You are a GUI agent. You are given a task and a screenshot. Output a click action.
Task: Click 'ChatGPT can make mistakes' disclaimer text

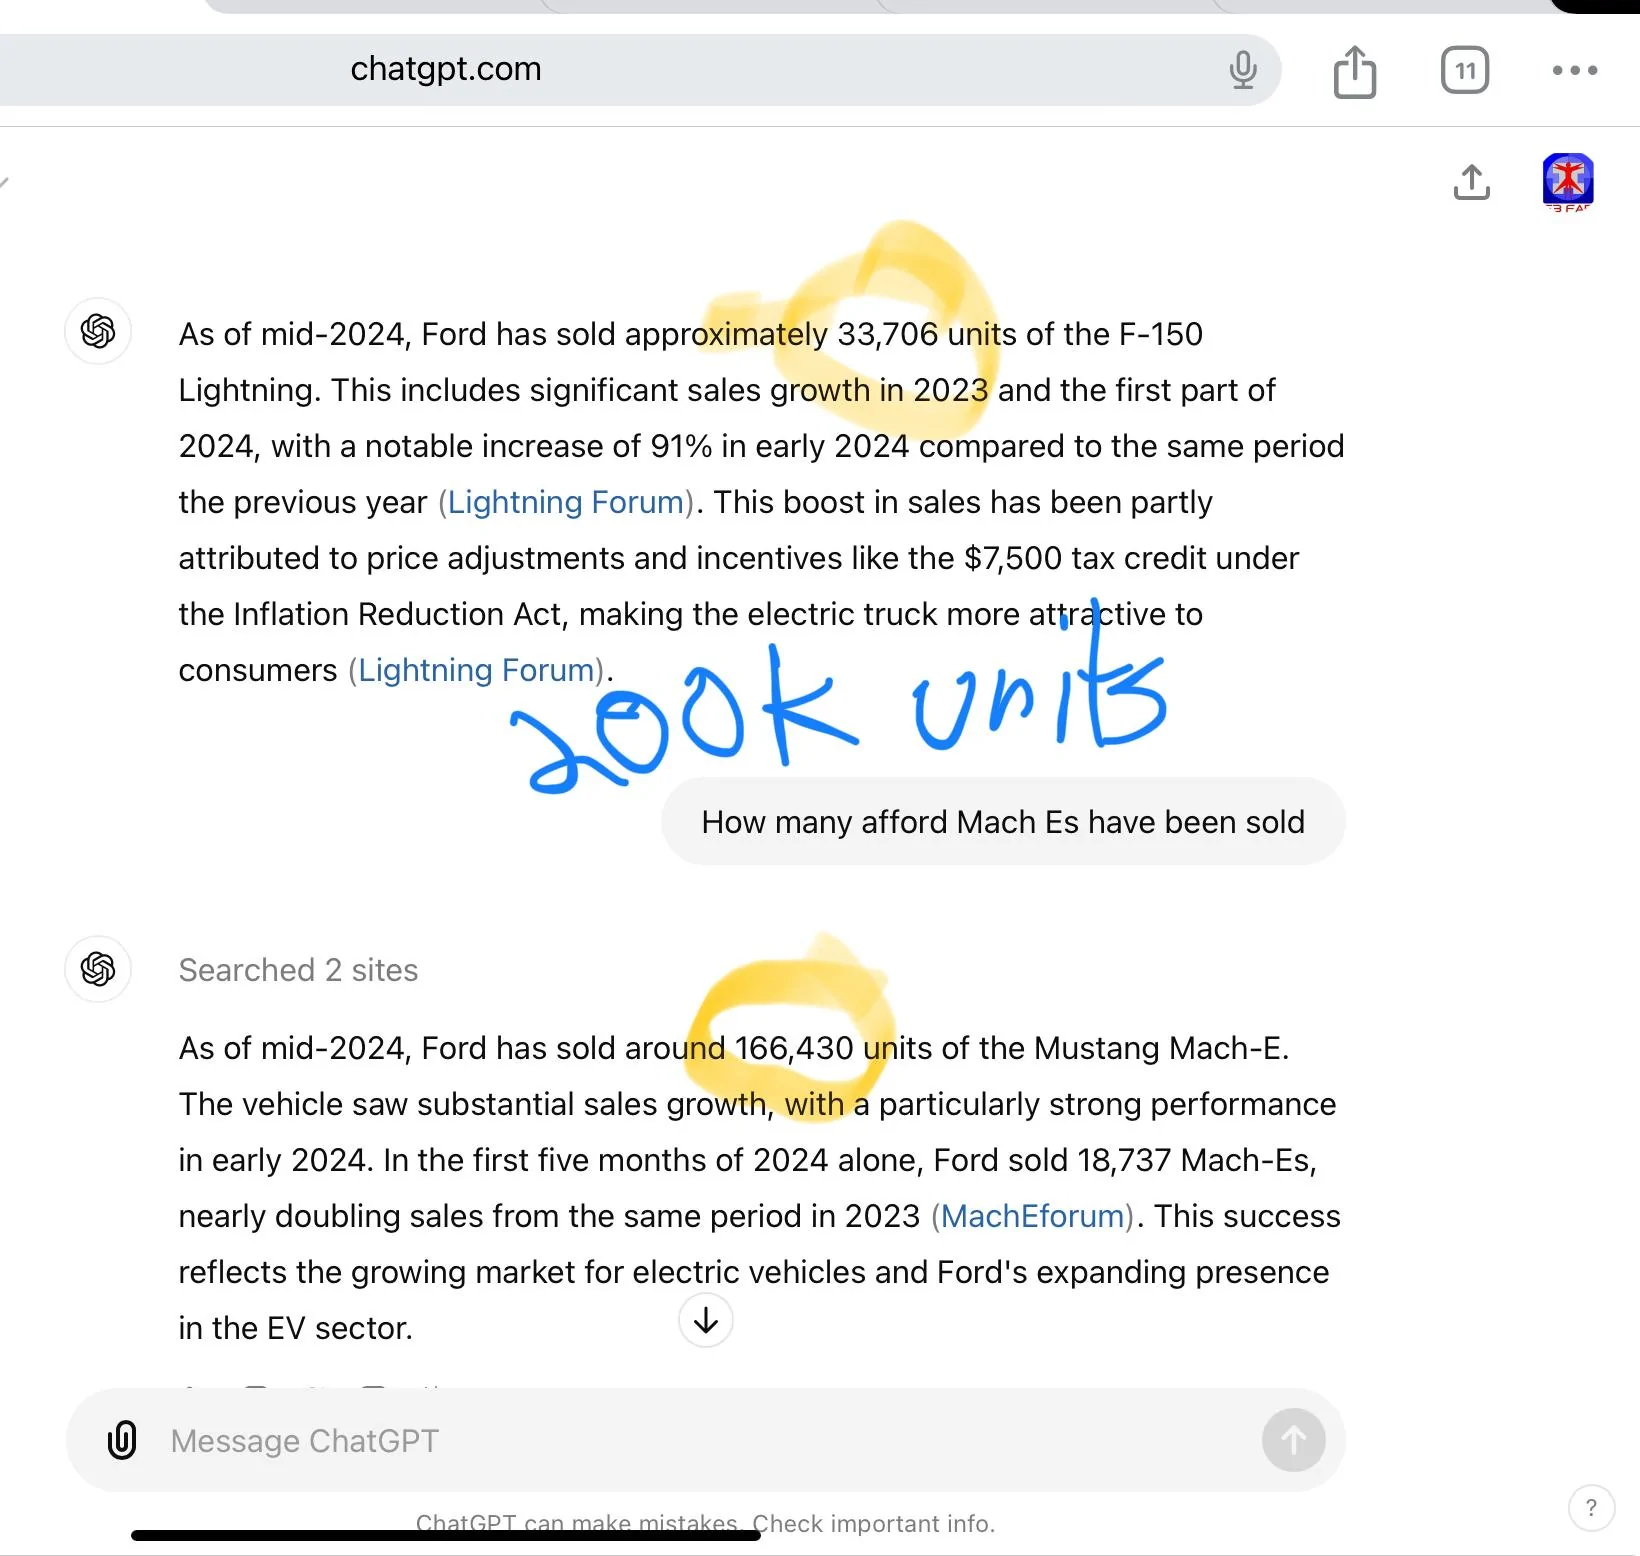point(576,1523)
